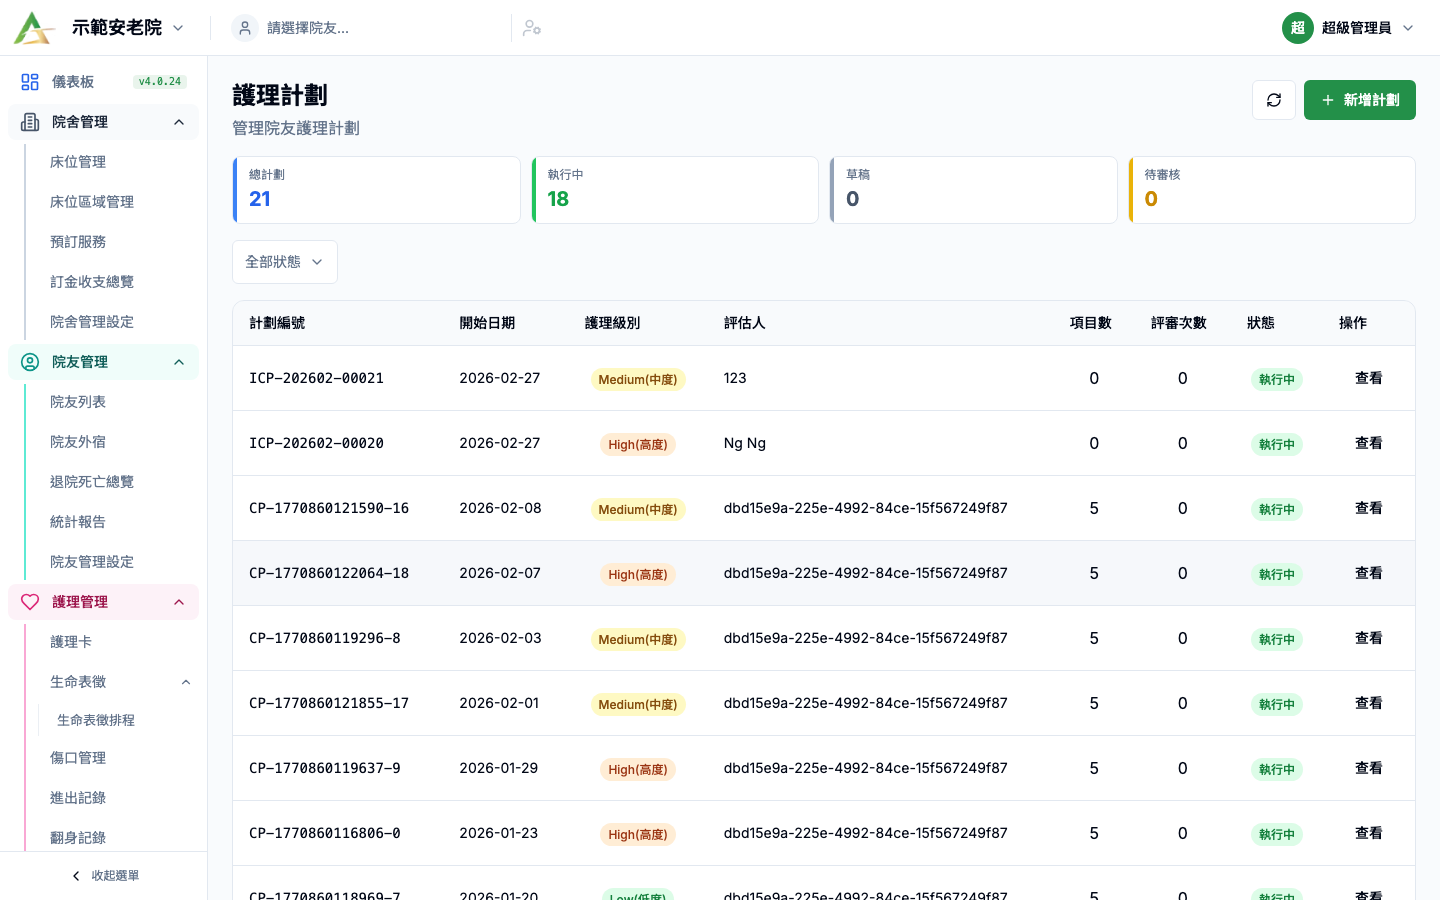Open 訂金收支總覽
Screen dimensions: 1440x900
click(x=92, y=282)
